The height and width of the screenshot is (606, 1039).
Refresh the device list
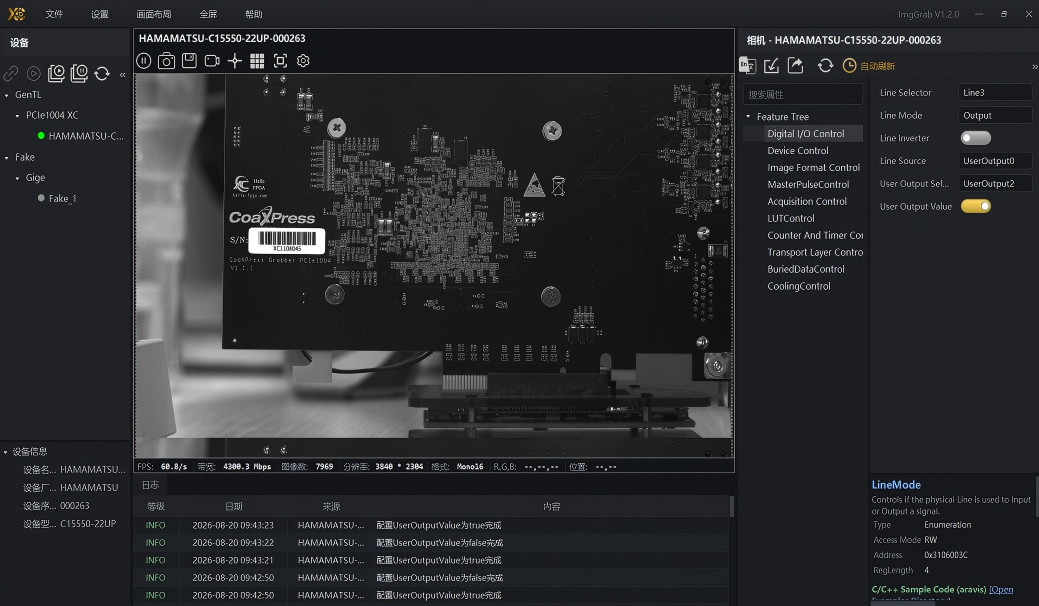tap(102, 73)
